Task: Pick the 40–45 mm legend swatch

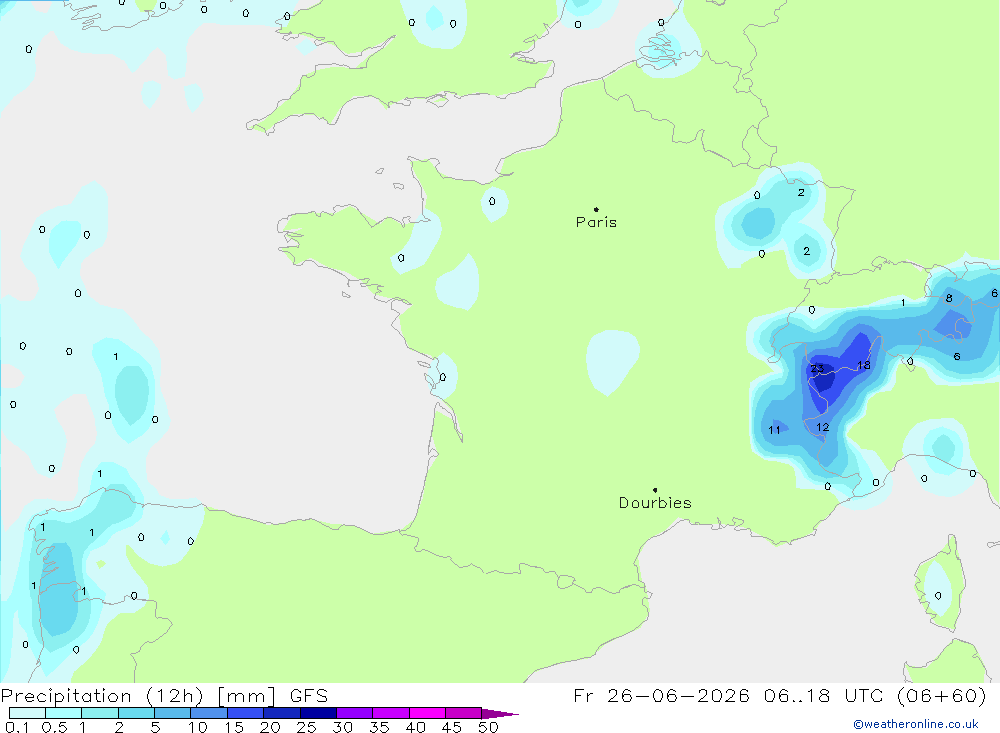Action: pyautogui.click(x=427, y=713)
